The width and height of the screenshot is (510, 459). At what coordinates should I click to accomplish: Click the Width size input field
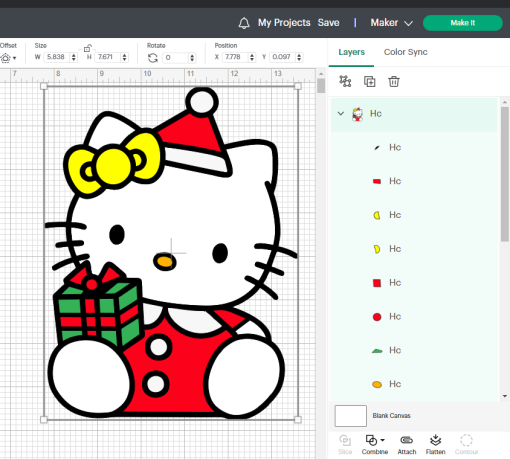tap(57, 57)
